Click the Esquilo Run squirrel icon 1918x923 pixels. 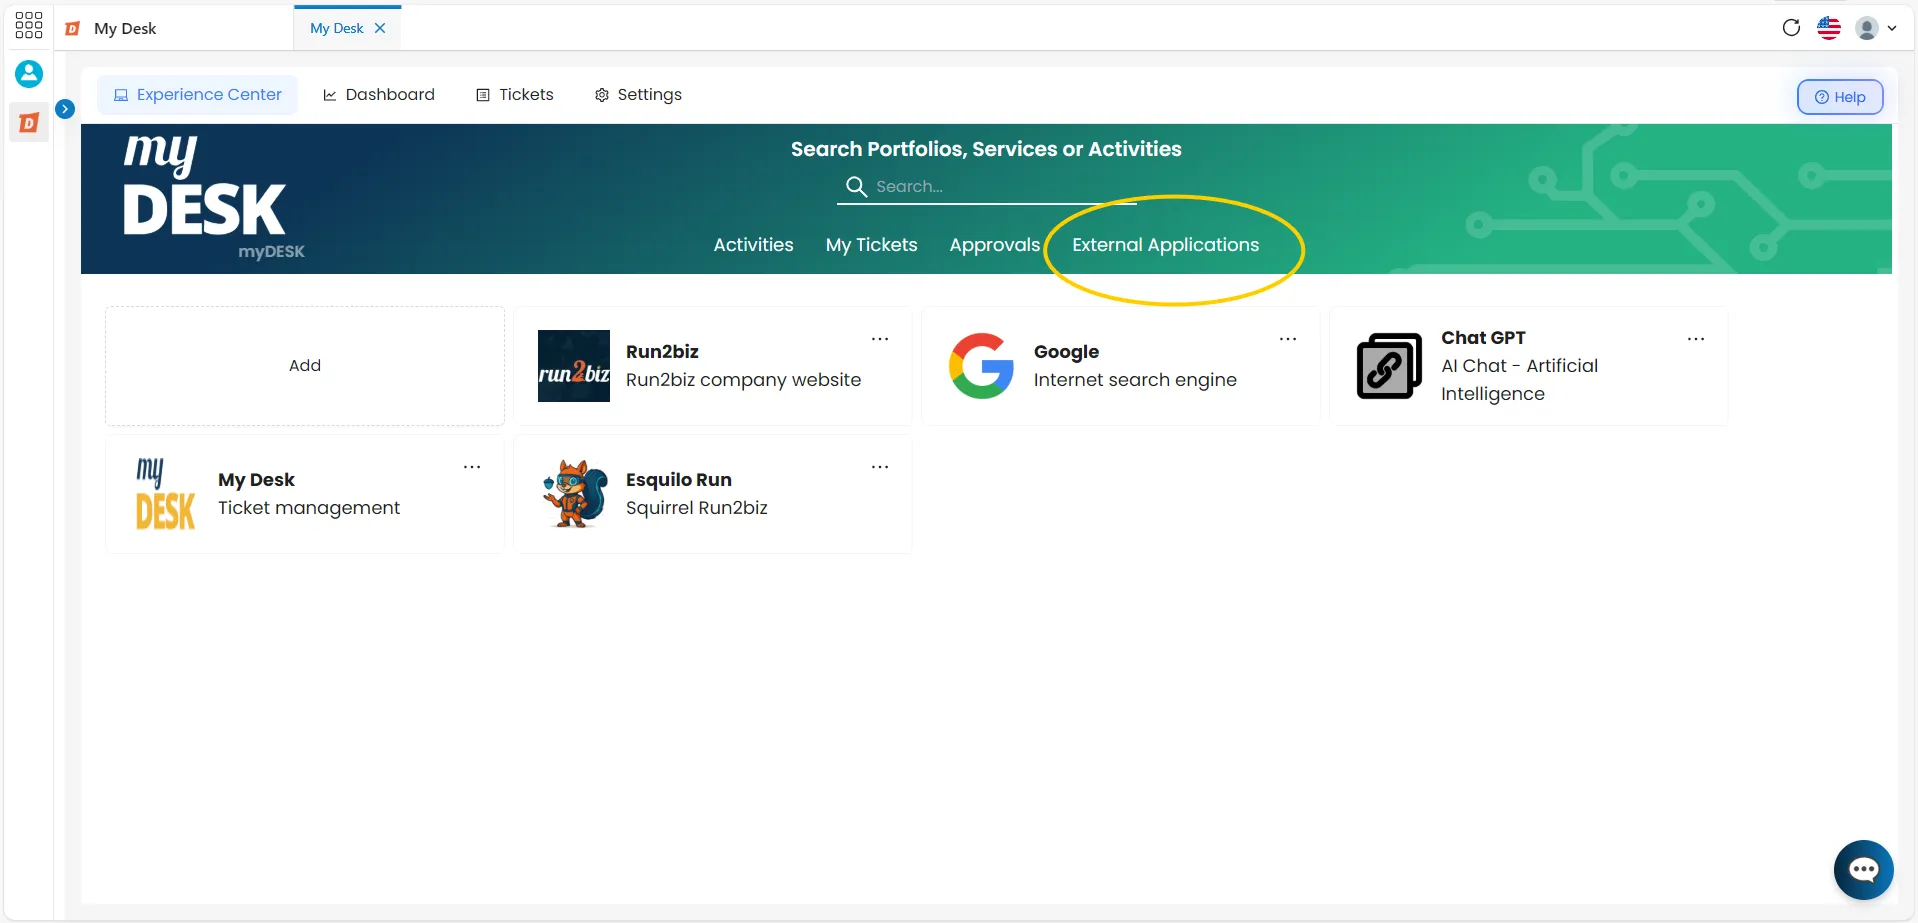point(575,494)
